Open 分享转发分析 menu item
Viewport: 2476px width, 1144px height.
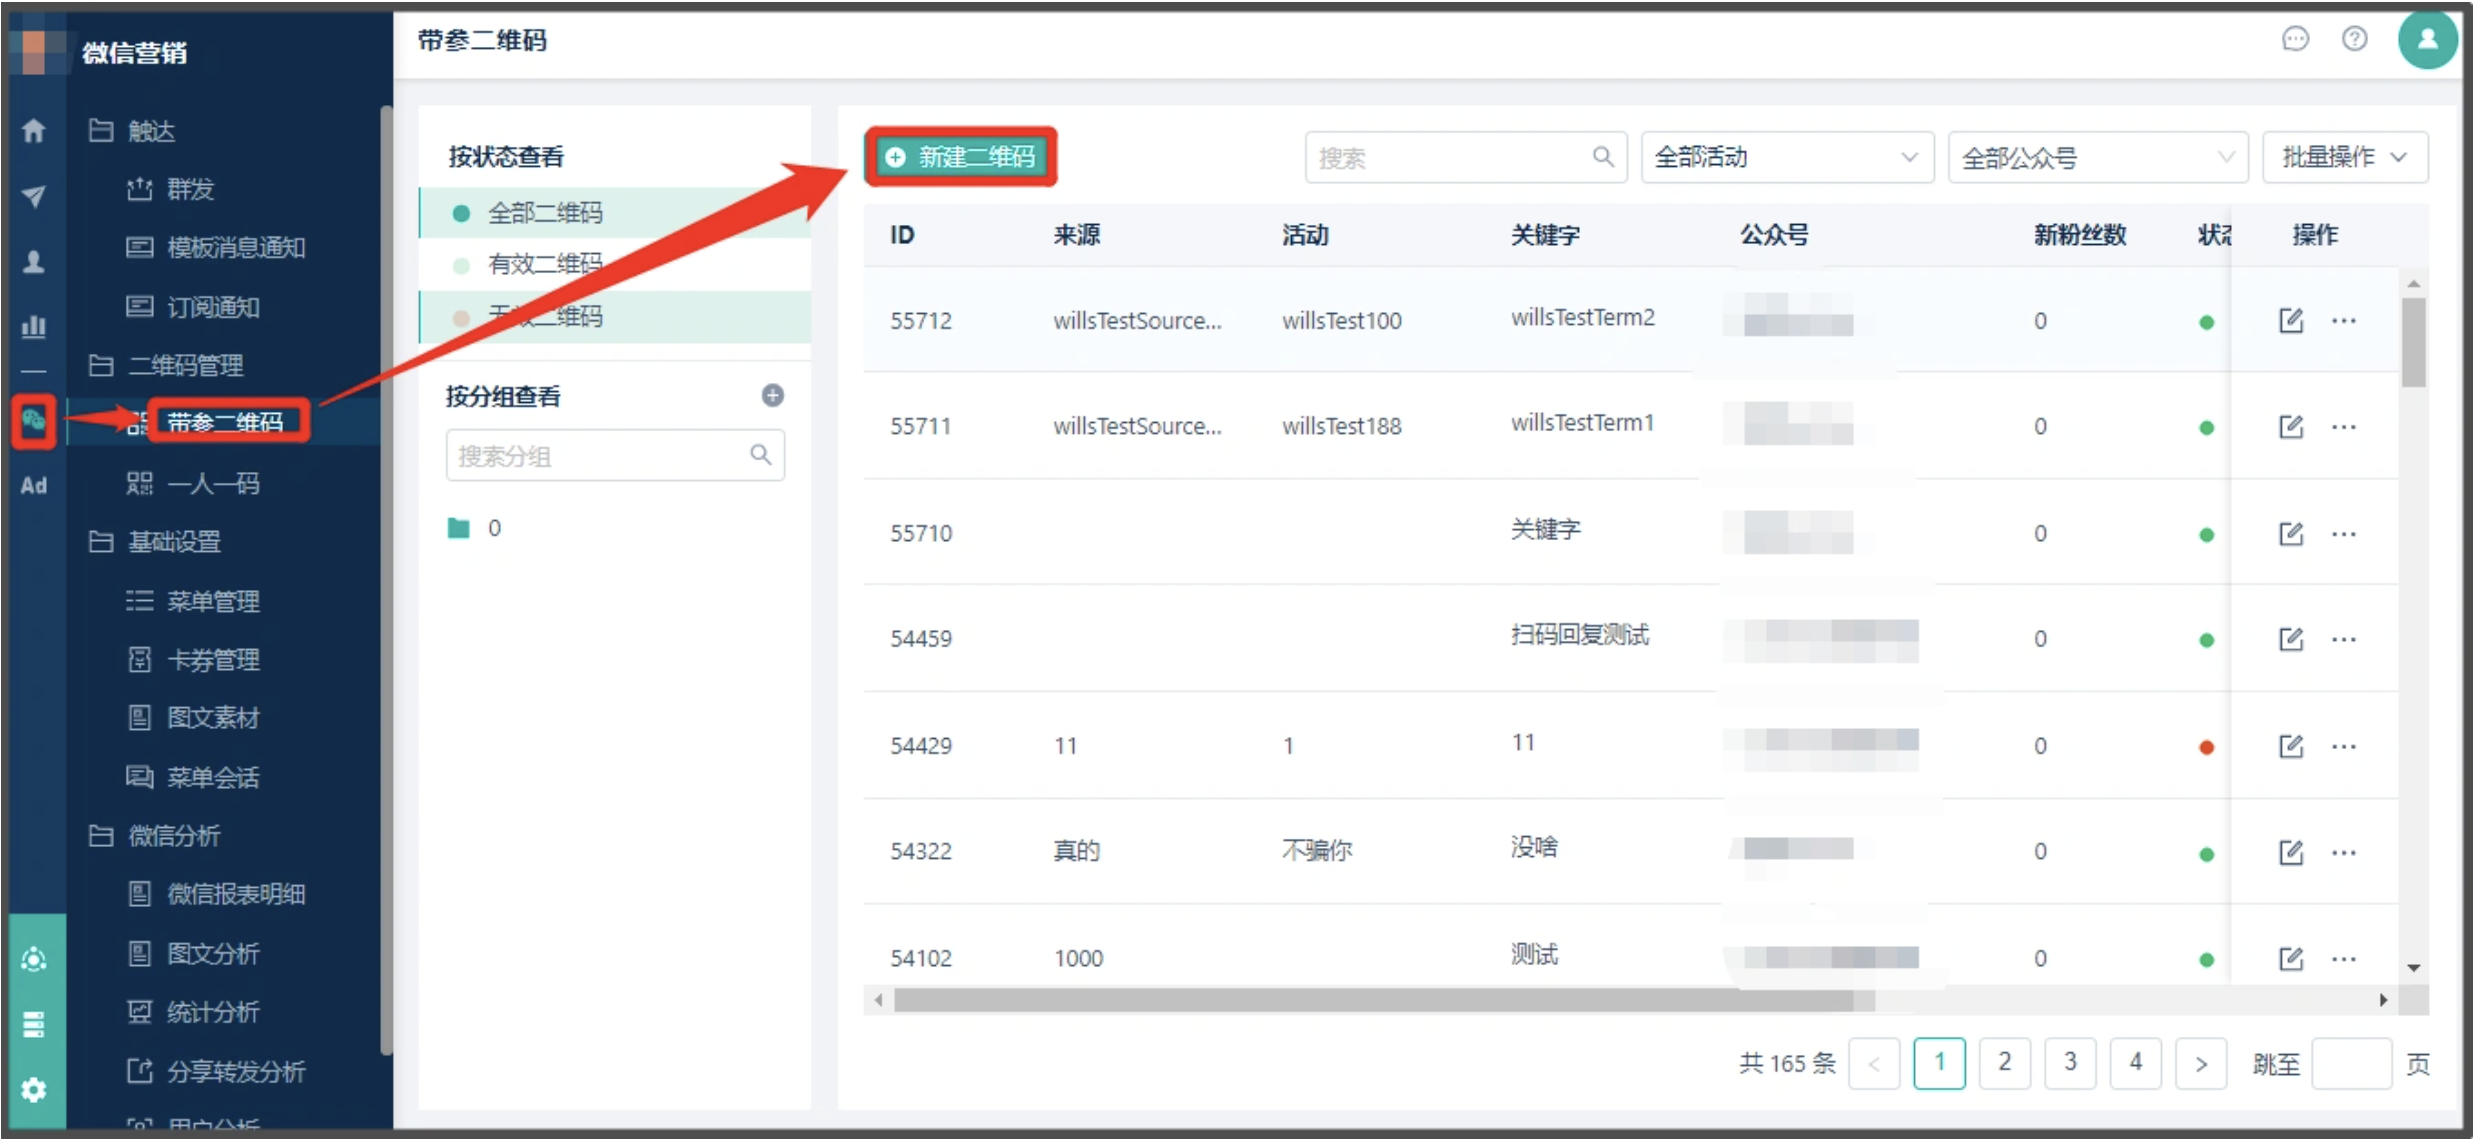[216, 1071]
